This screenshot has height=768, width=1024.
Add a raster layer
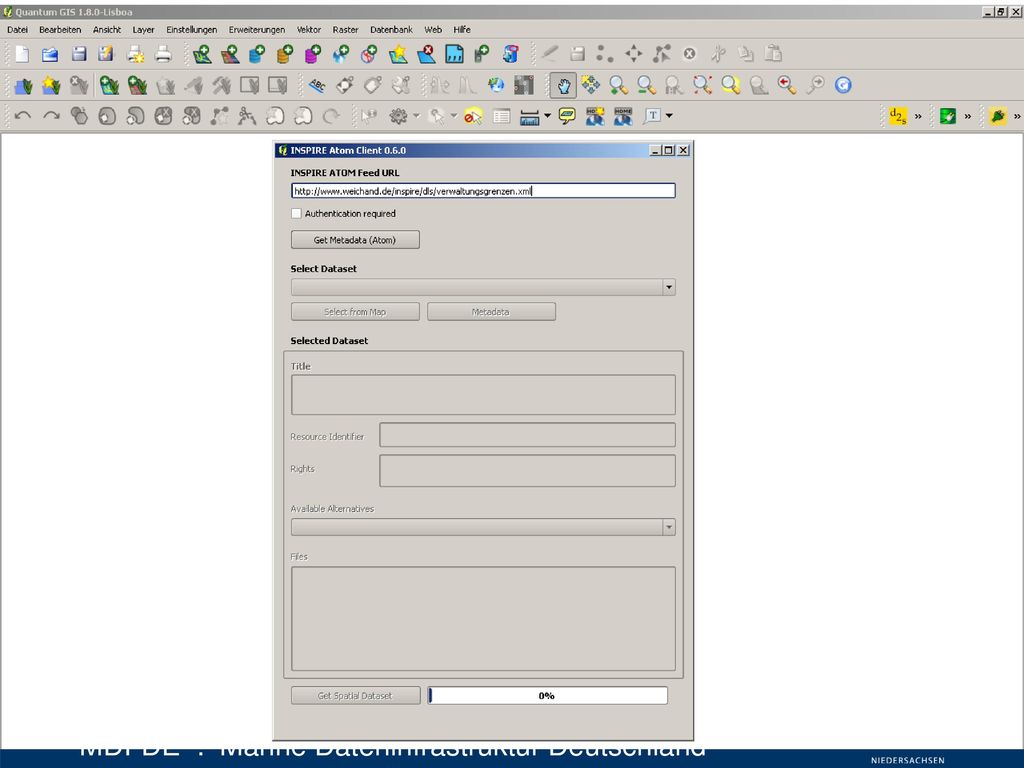[x=230, y=54]
